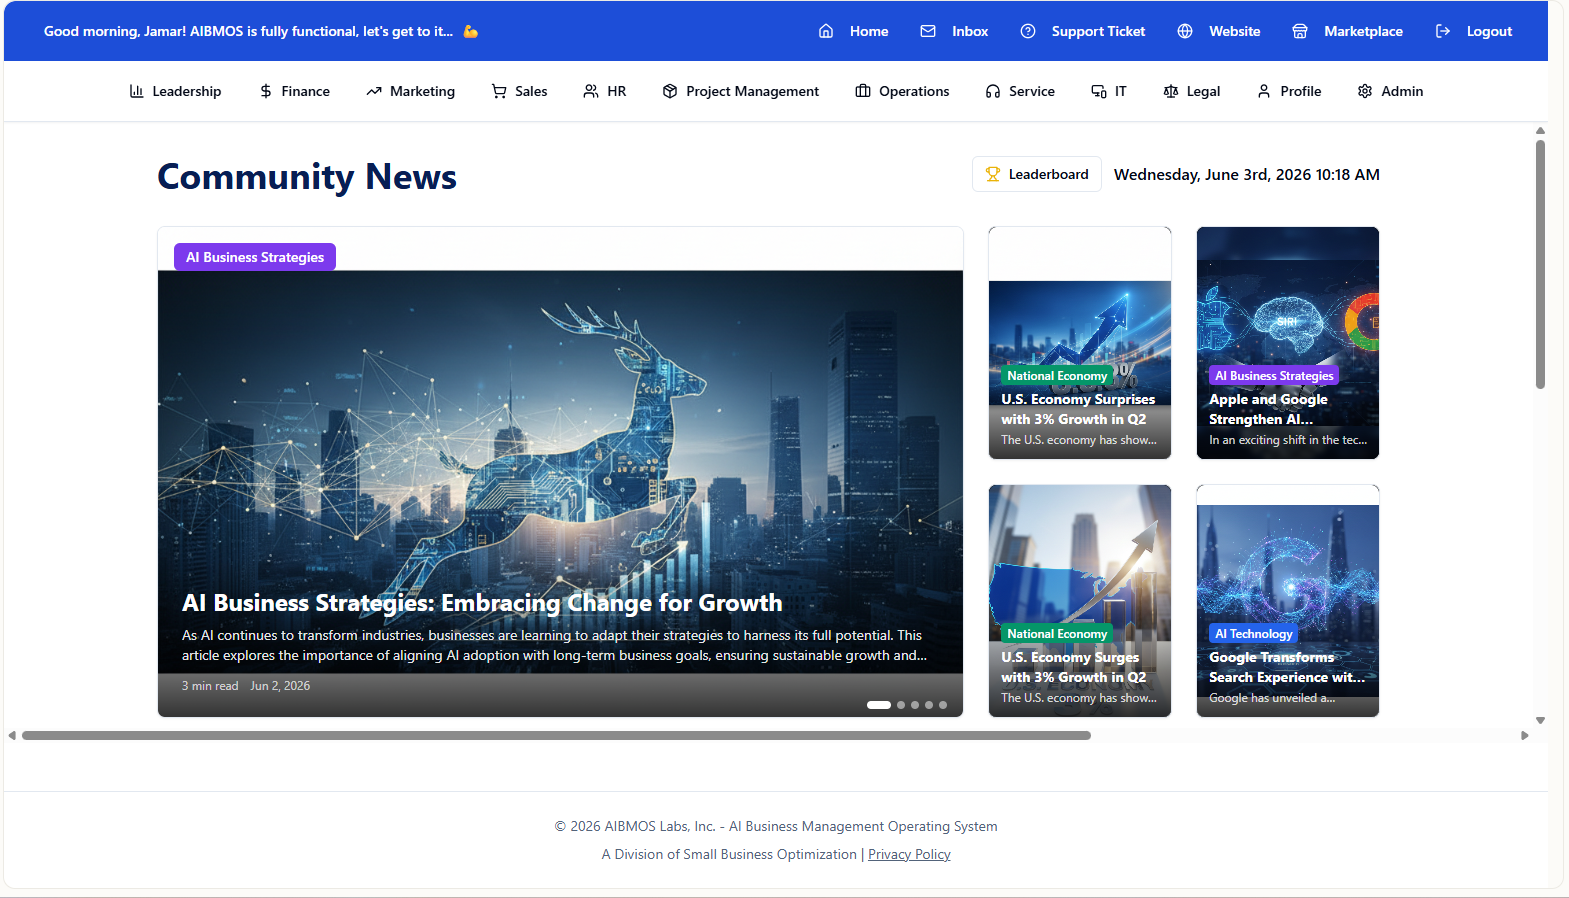Viewport: 1569px width, 898px height.
Task: Go to Website text link
Action: point(1234,31)
